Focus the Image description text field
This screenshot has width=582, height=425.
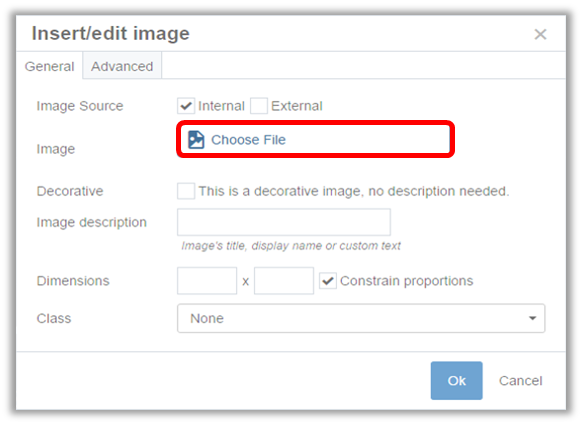[284, 222]
